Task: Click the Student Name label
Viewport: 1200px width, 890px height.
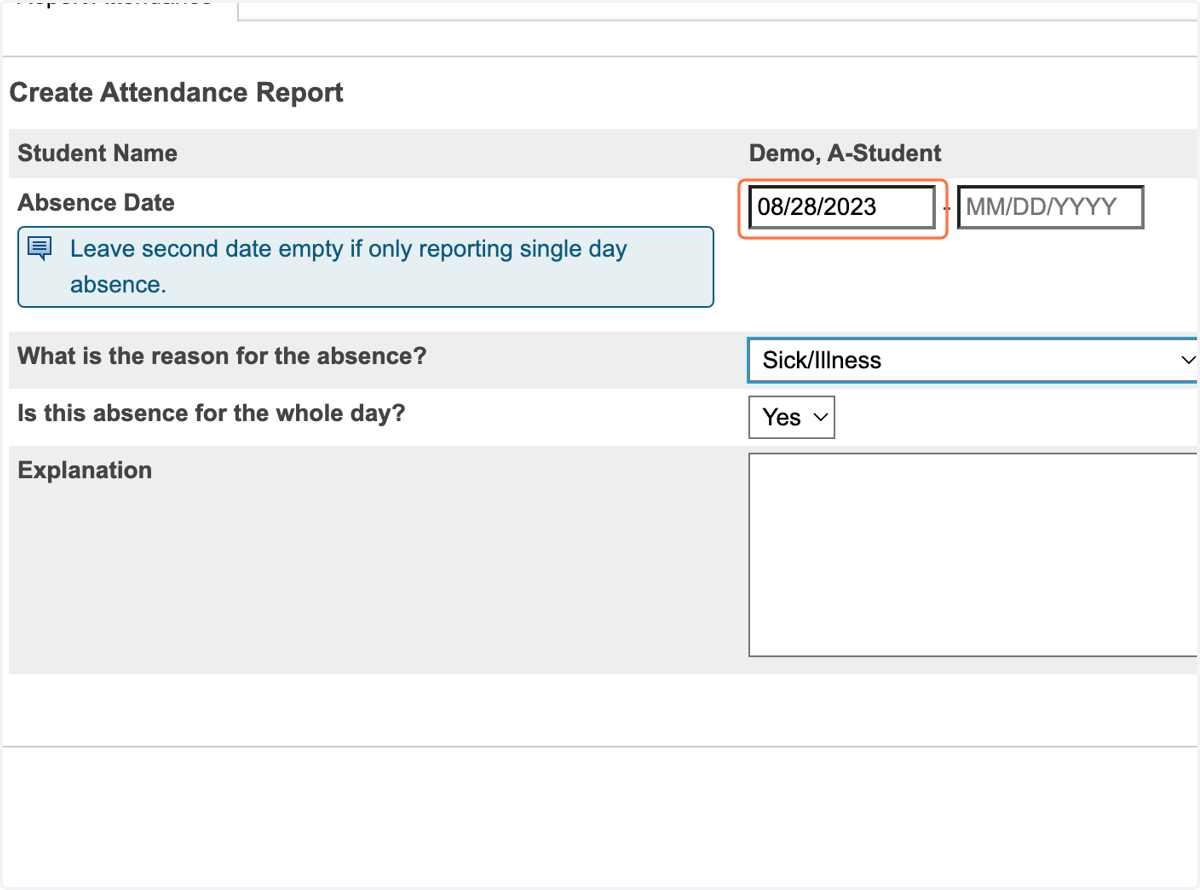Action: click(x=98, y=153)
